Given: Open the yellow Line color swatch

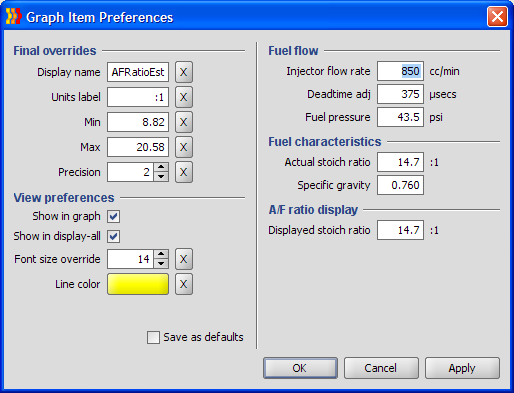Looking at the screenshot, I should 138,284.
